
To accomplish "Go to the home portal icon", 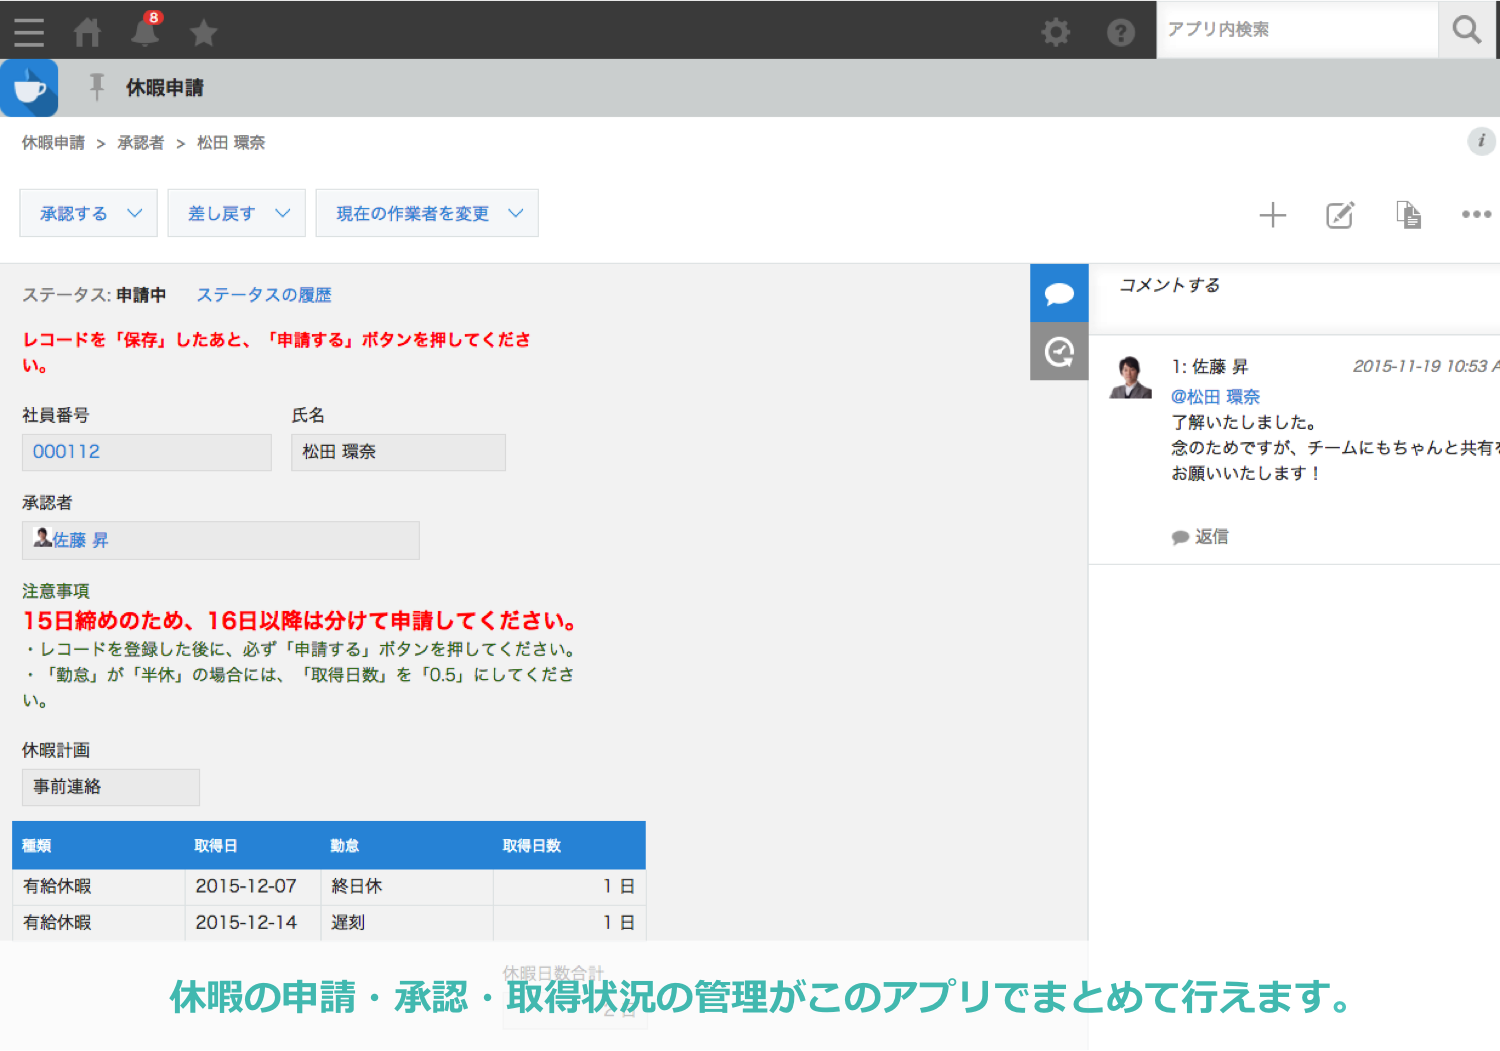I will pos(87,32).
